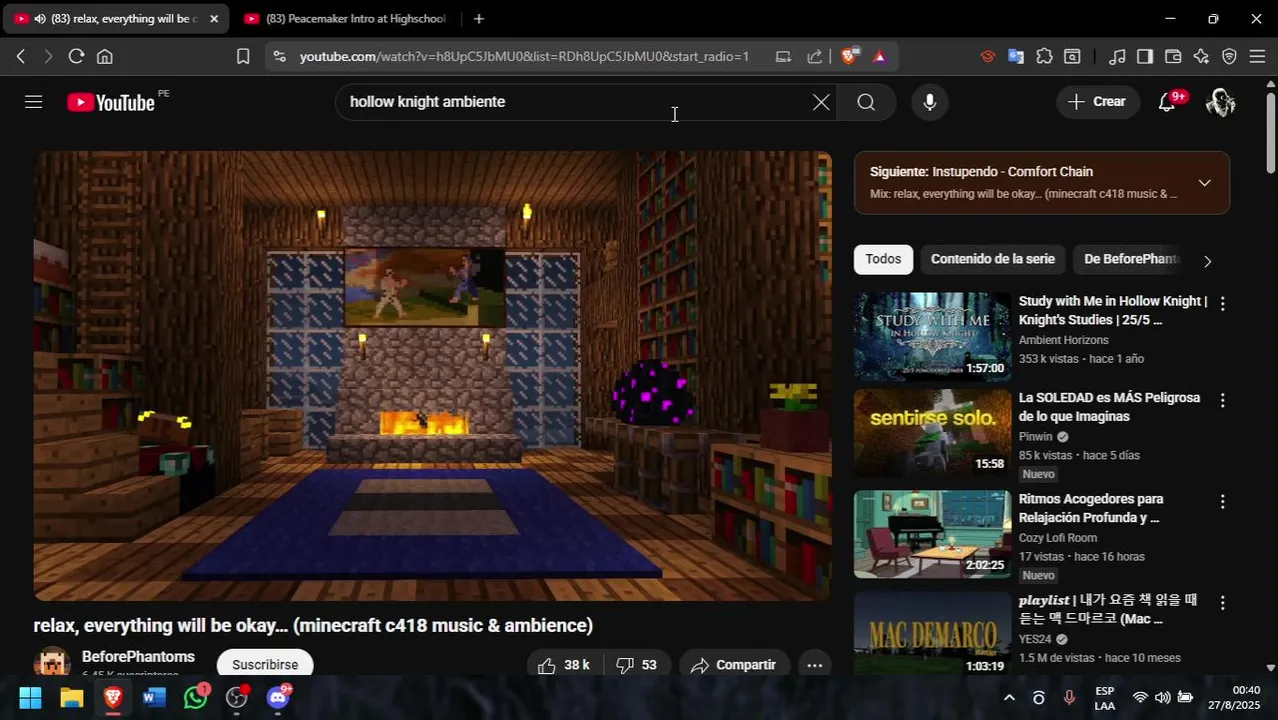Open sentirse solo video thumbnail
Screen dimensions: 1278x720
(932, 433)
